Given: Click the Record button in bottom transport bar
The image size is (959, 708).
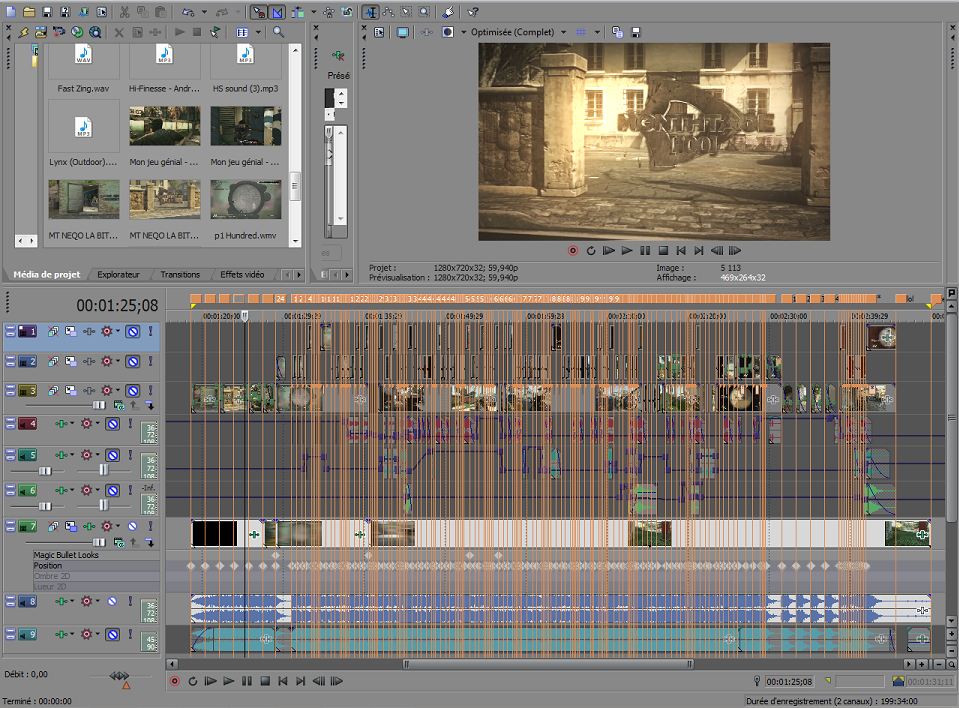Looking at the screenshot, I should tap(174, 681).
